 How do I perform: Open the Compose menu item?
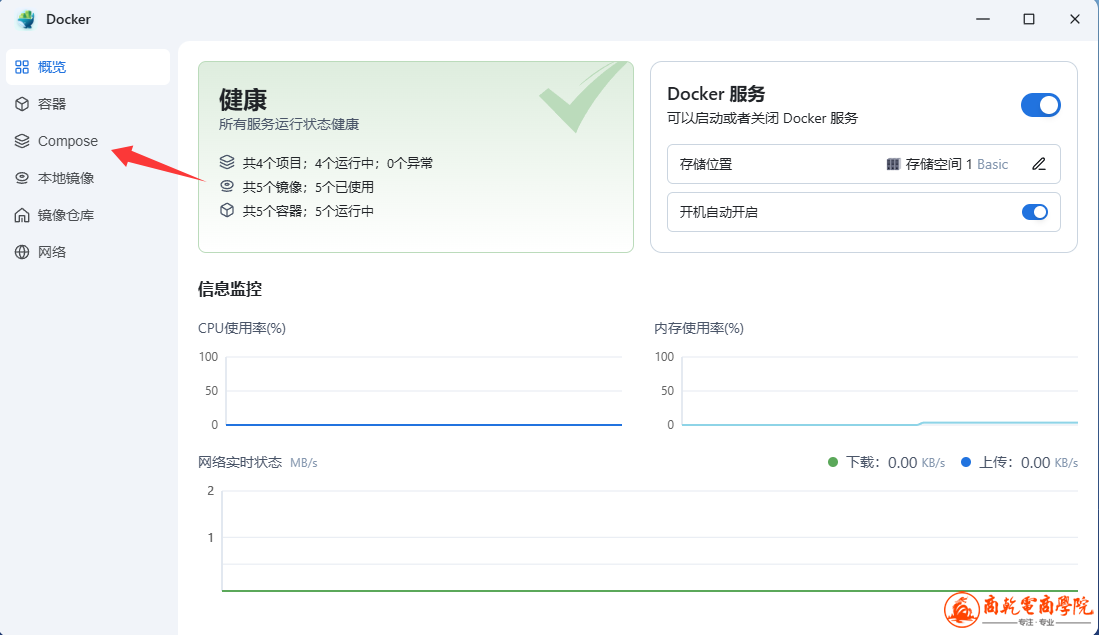tap(68, 141)
